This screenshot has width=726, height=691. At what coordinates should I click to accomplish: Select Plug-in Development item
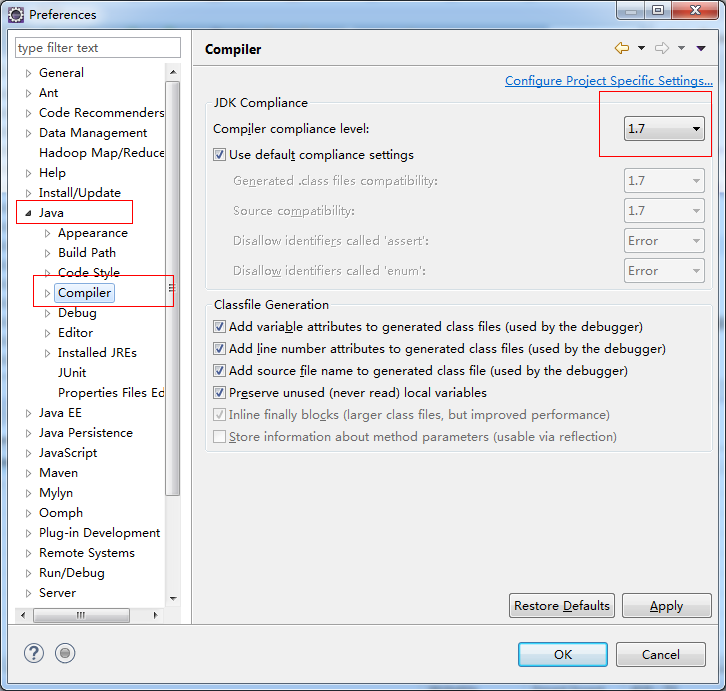click(x=100, y=533)
